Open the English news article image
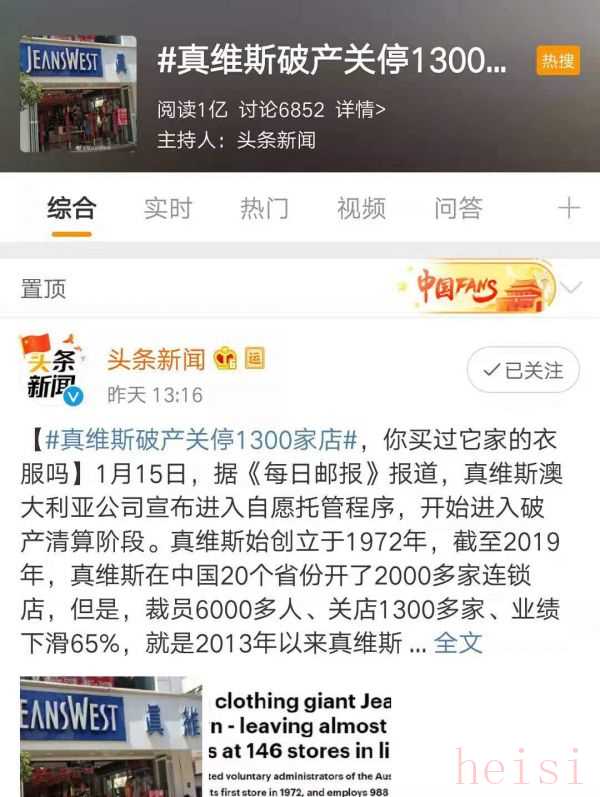The height and width of the screenshot is (797, 600). [x=300, y=737]
